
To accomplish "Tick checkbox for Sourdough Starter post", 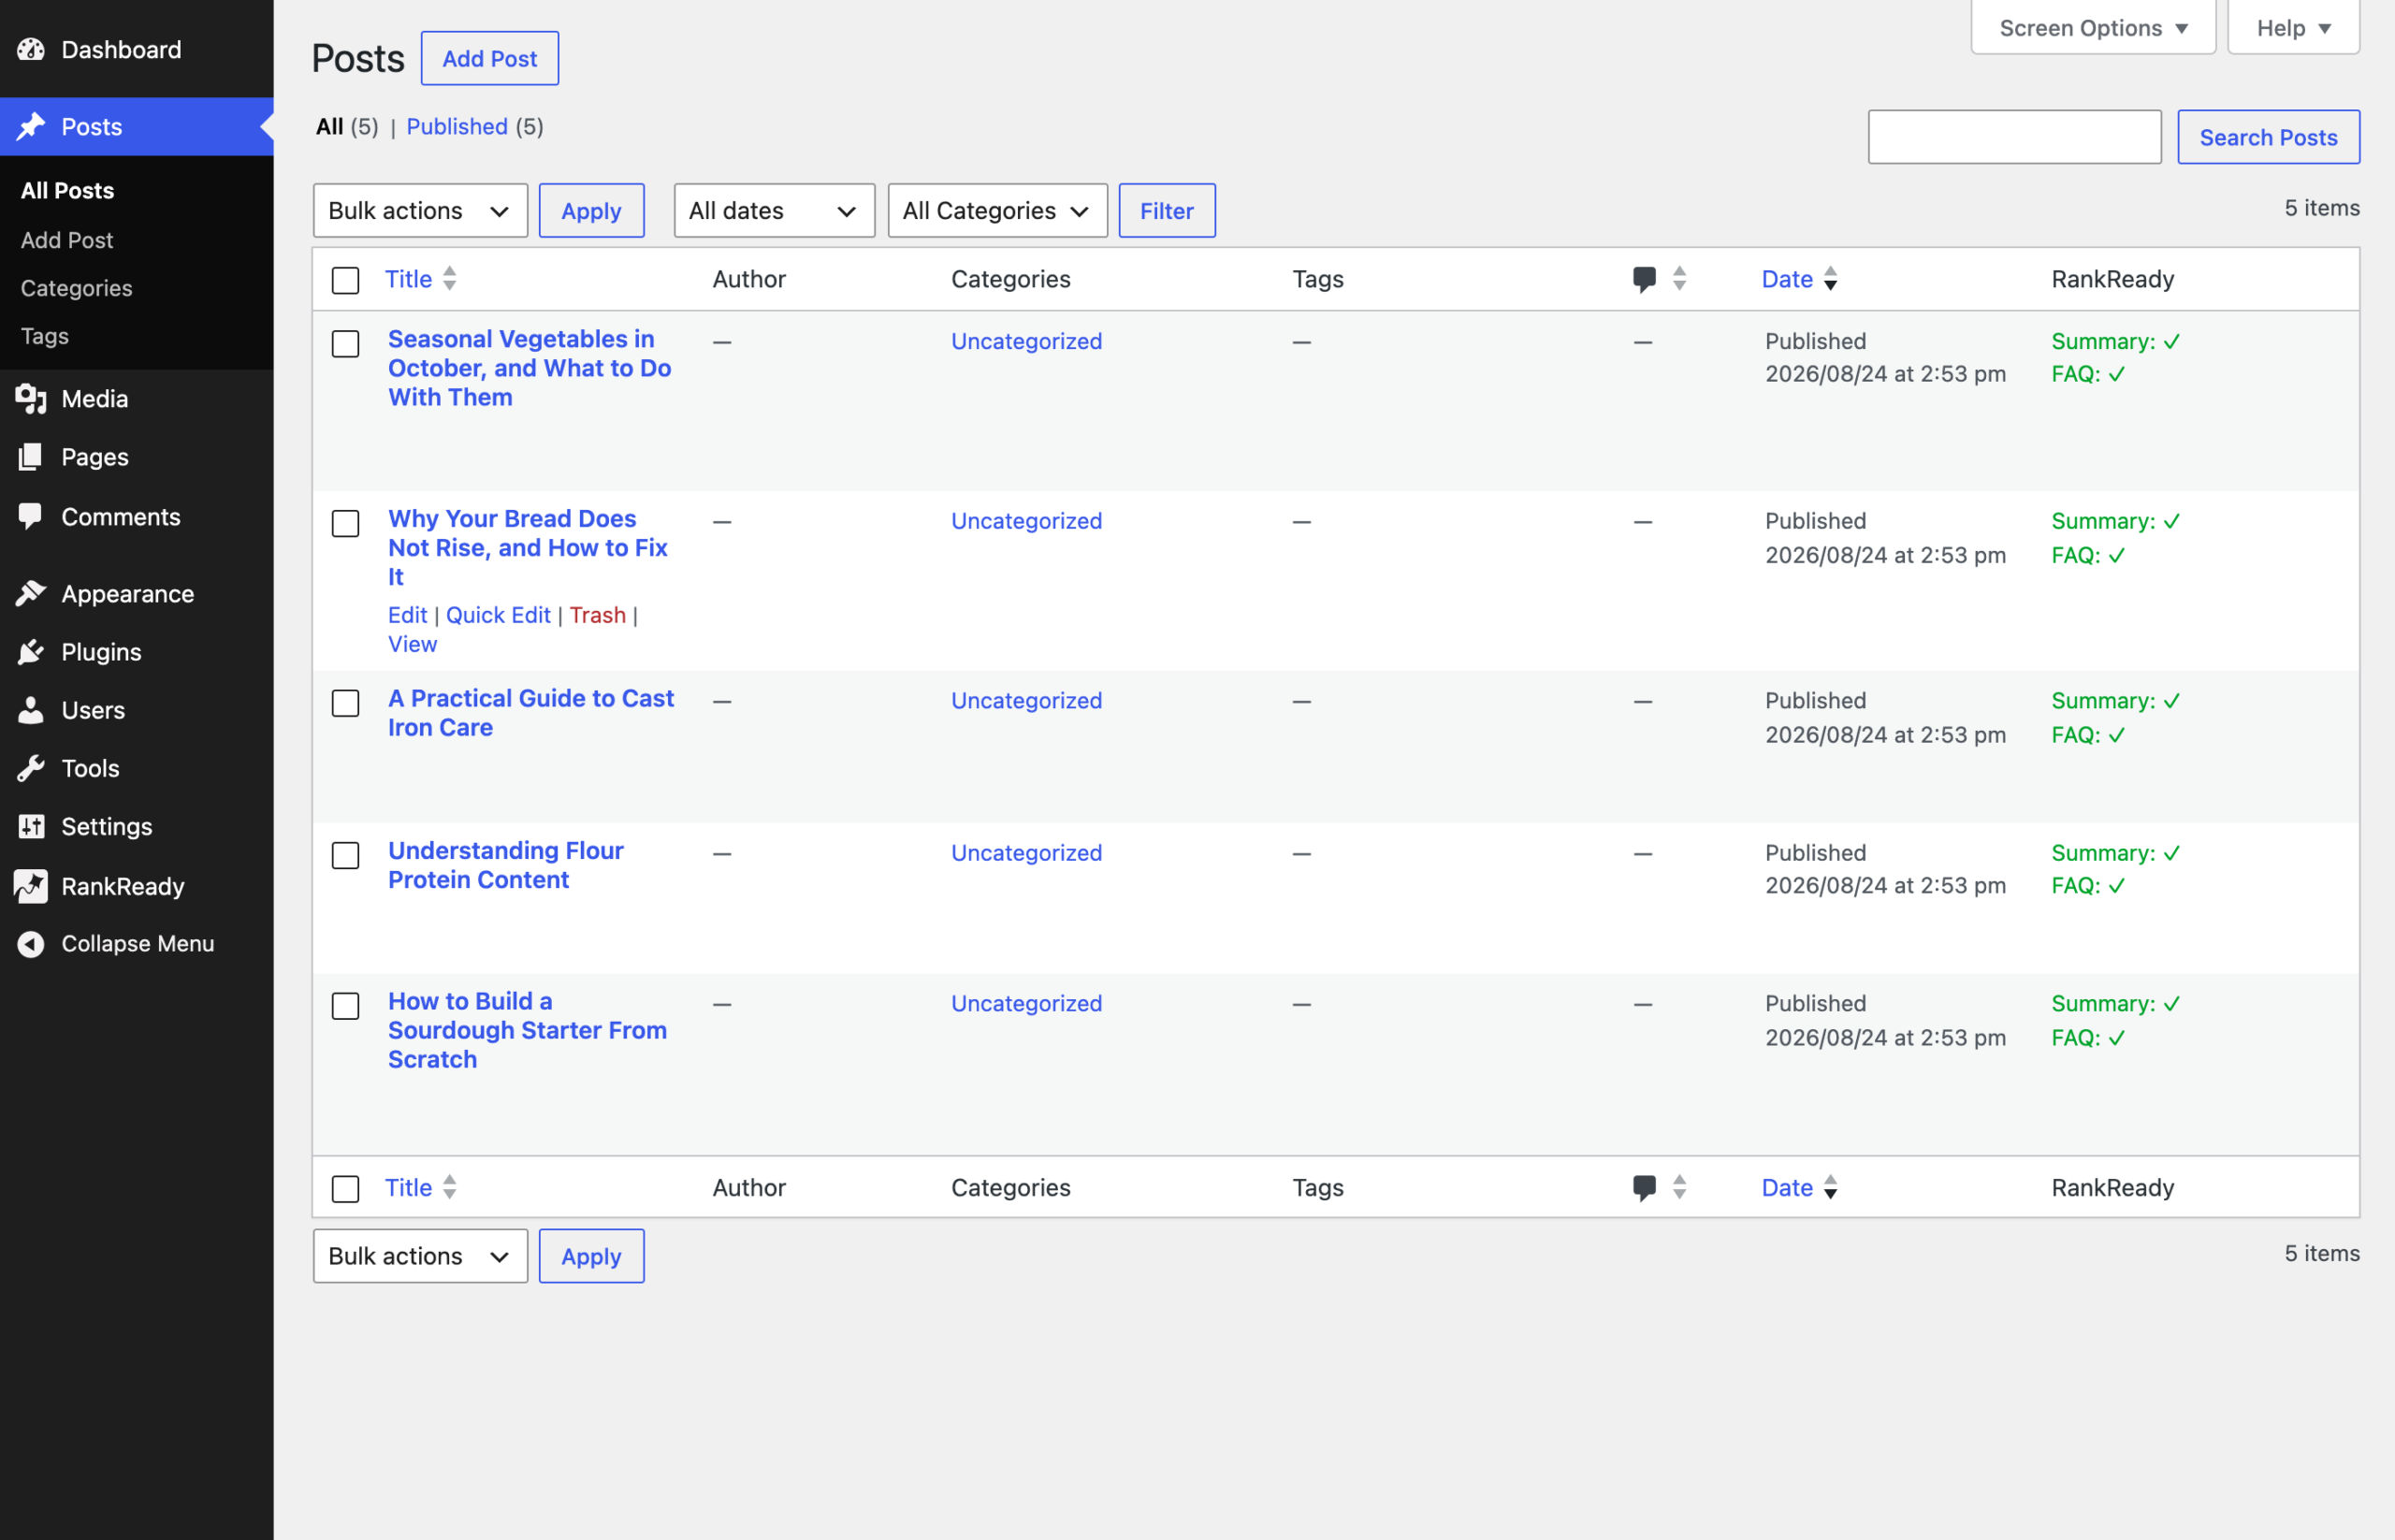I will tap(345, 1005).
